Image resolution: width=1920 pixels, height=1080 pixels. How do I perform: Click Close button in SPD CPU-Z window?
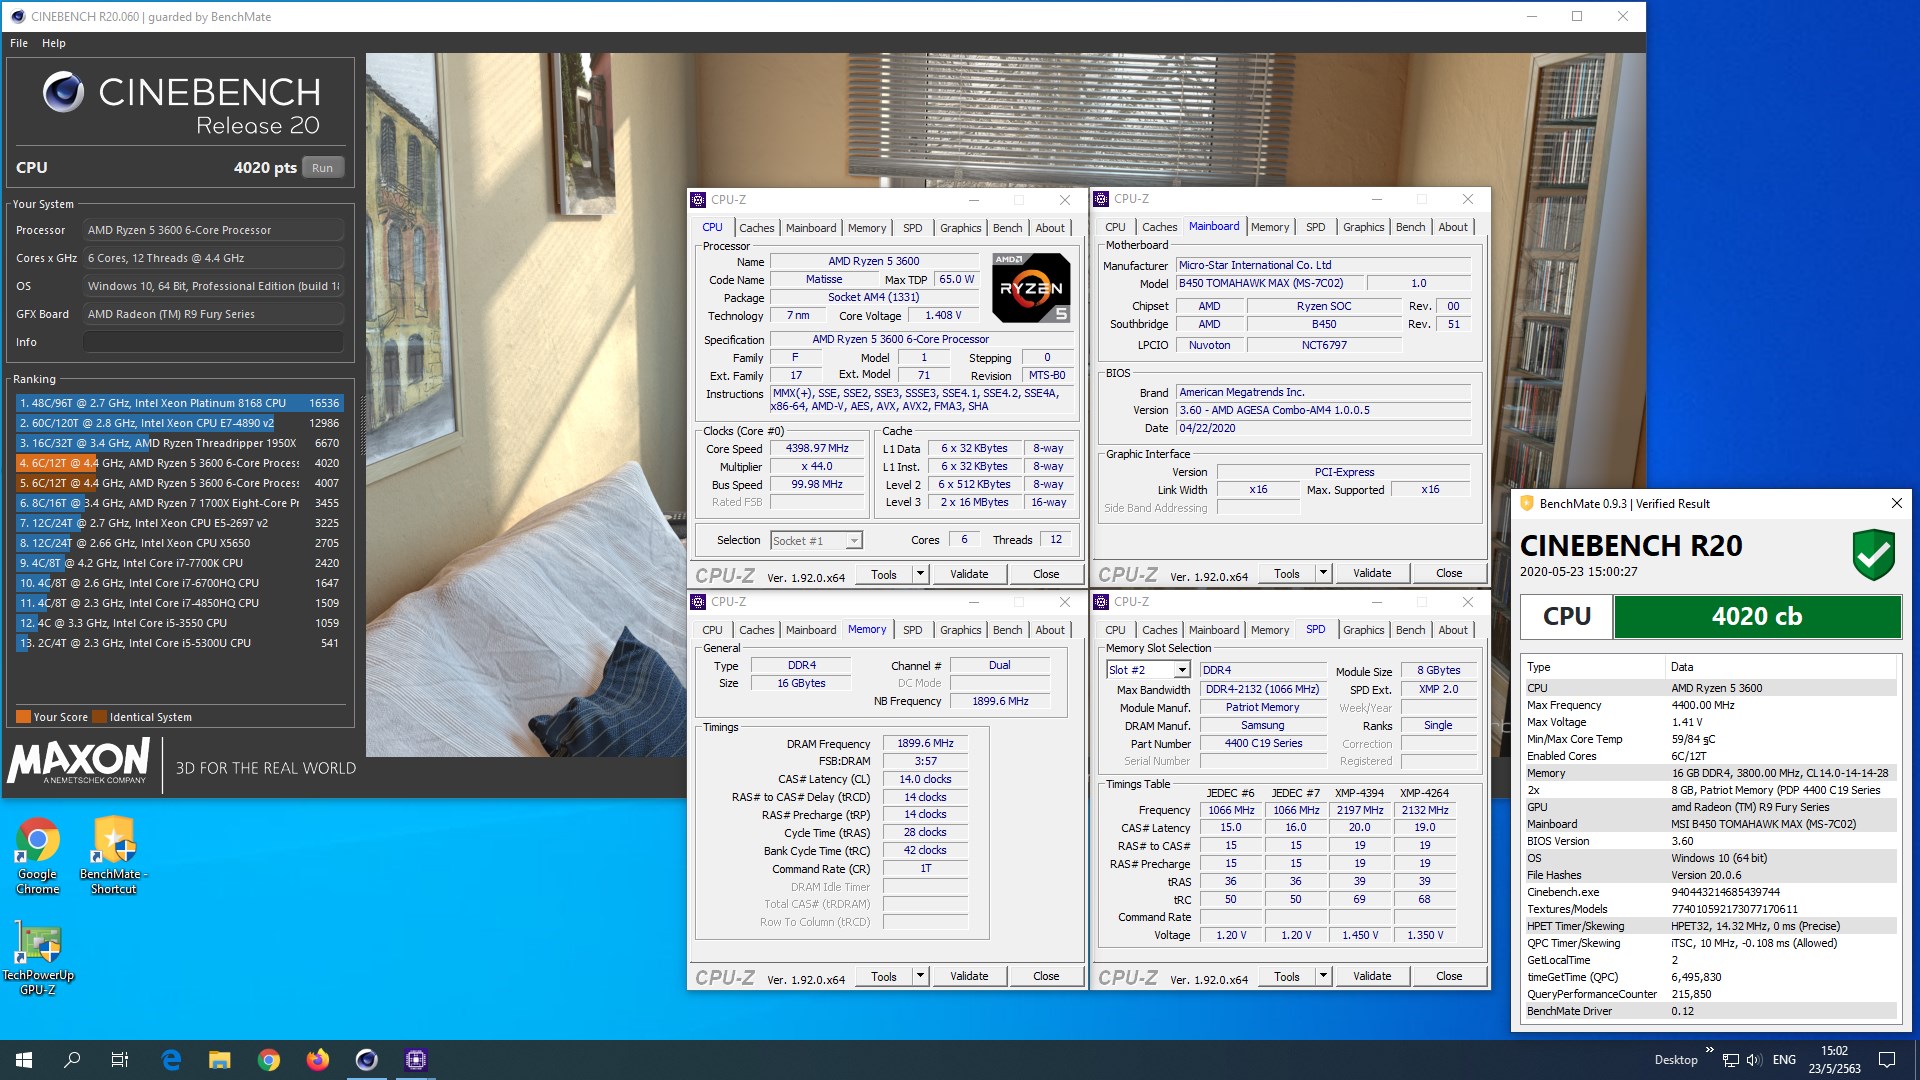click(x=1449, y=976)
